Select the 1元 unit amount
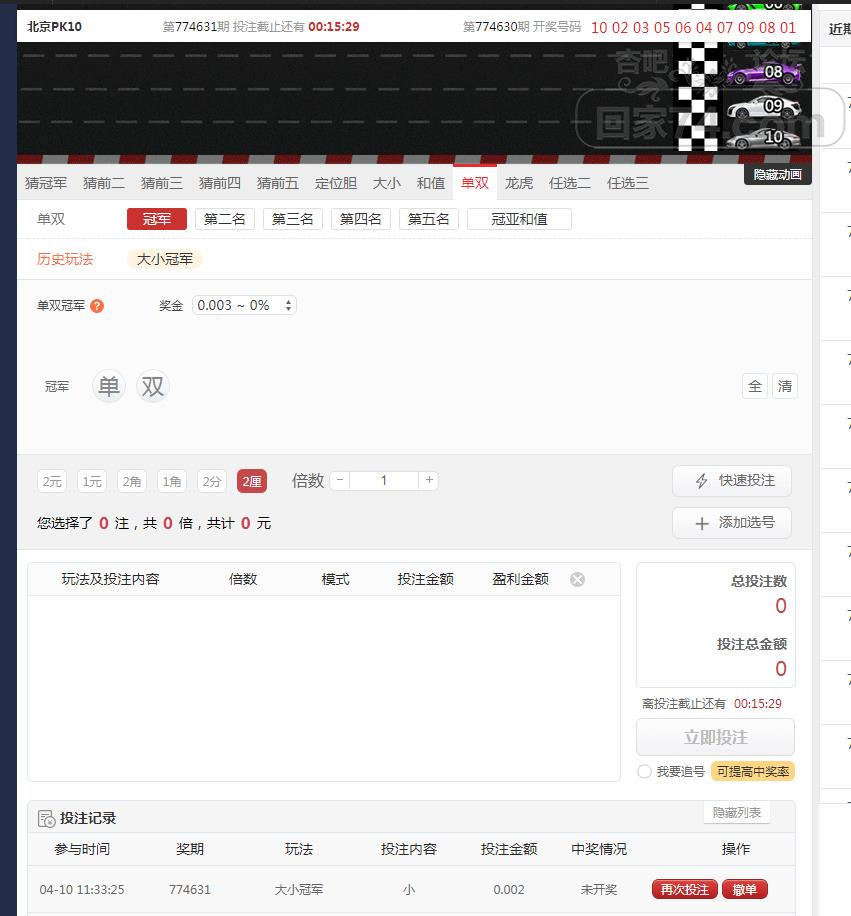This screenshot has height=916, width=851. pos(92,481)
